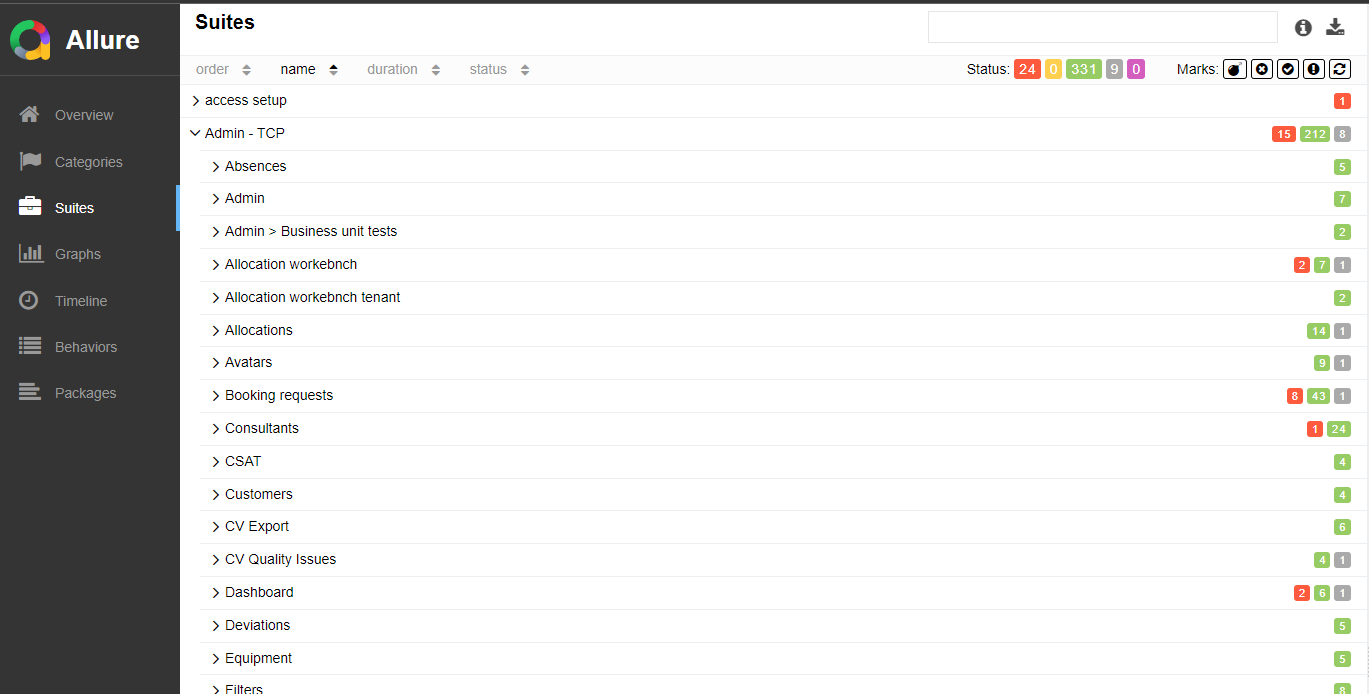Open the Graphs section in sidebar

[78, 254]
